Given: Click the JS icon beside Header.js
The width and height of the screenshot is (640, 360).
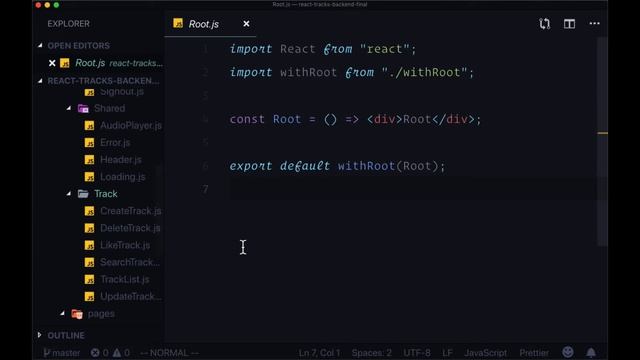Looking at the screenshot, I should [89, 160].
